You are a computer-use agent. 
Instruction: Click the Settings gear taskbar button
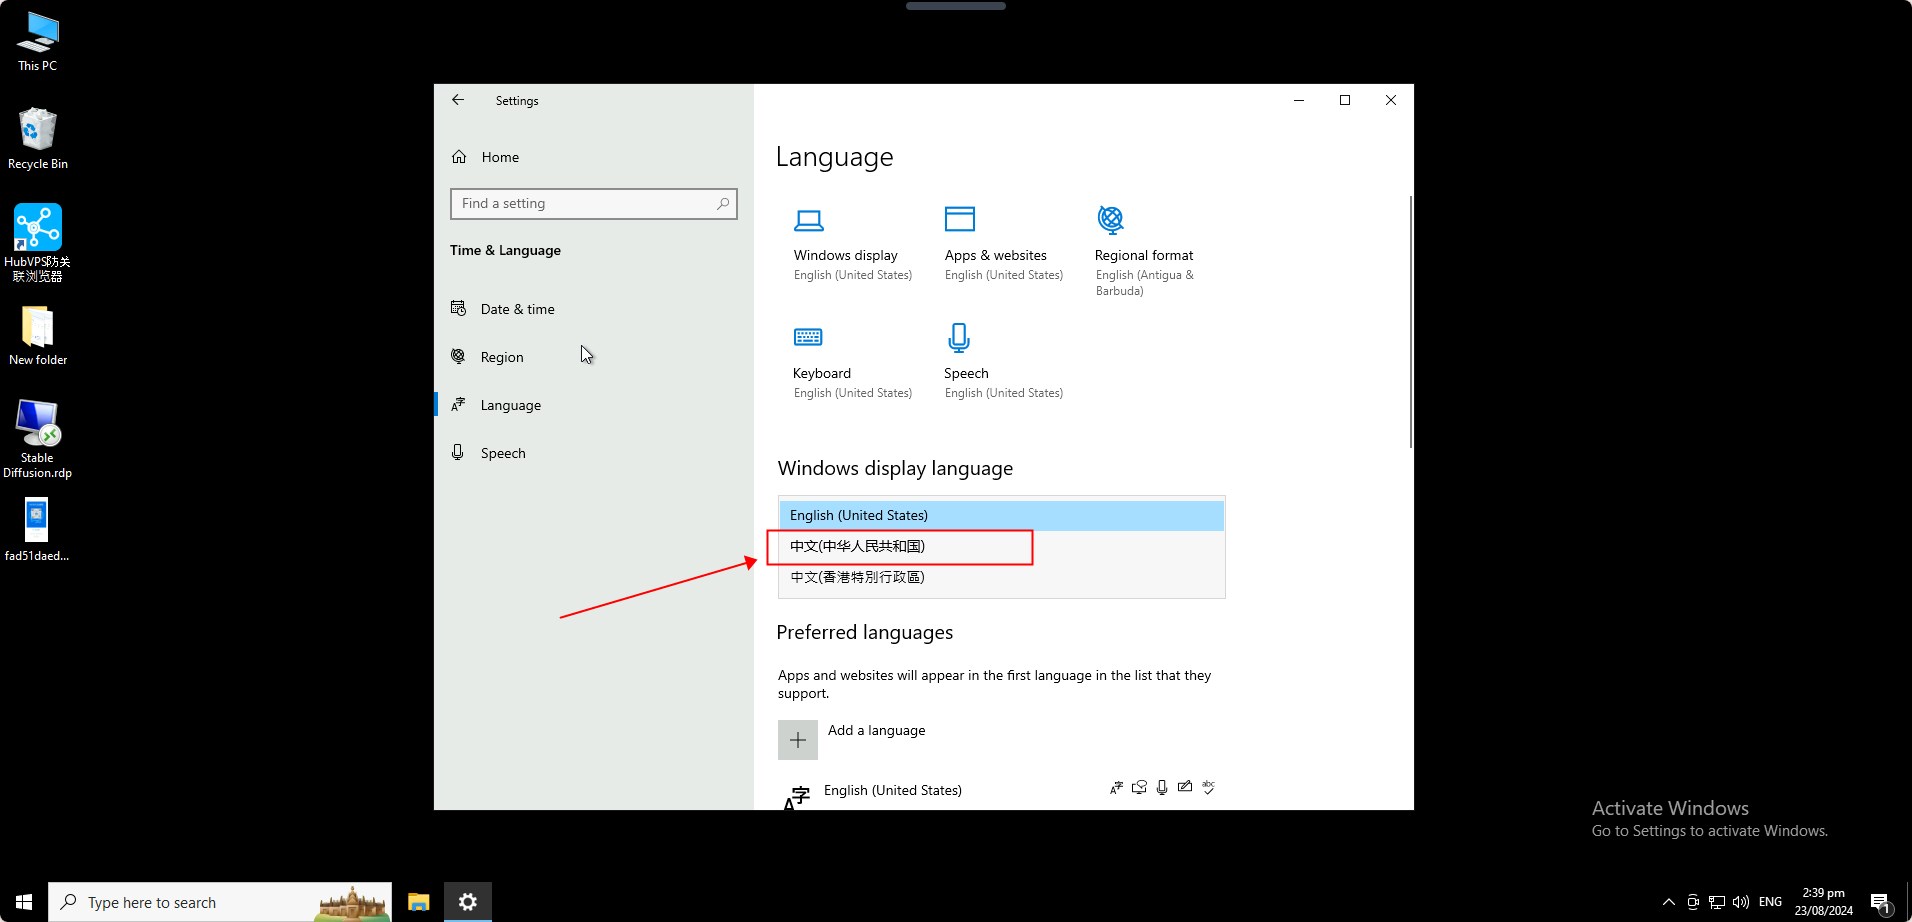(x=467, y=902)
